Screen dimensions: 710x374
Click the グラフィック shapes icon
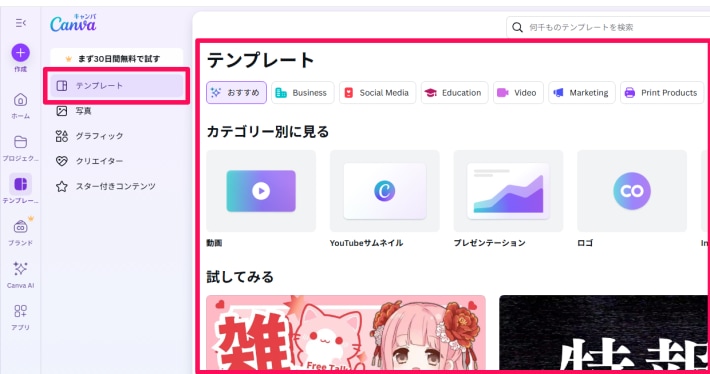tap(62, 136)
